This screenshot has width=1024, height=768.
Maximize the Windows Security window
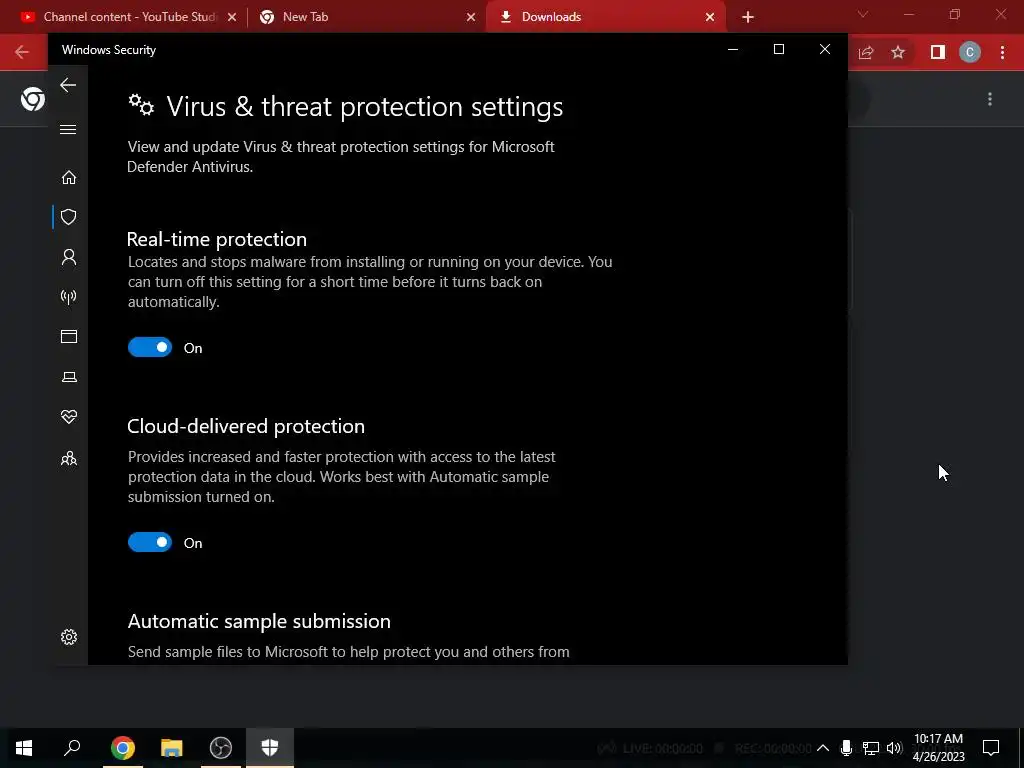[778, 50]
